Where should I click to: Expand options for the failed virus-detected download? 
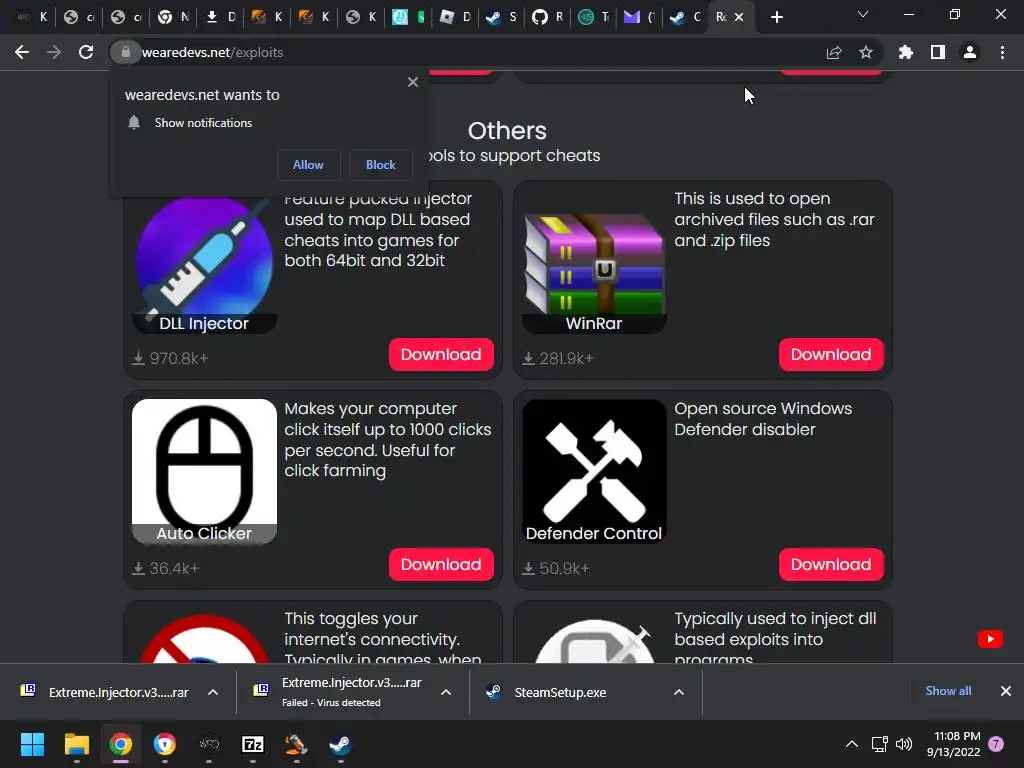(446, 692)
